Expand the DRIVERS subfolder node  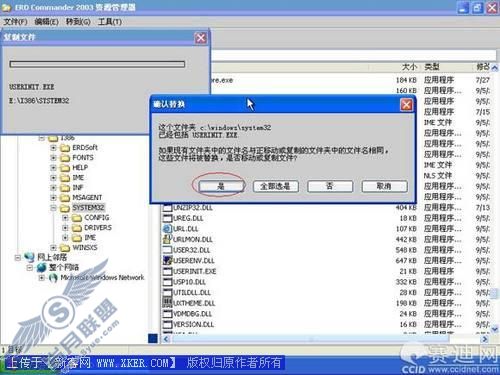(x=65, y=228)
